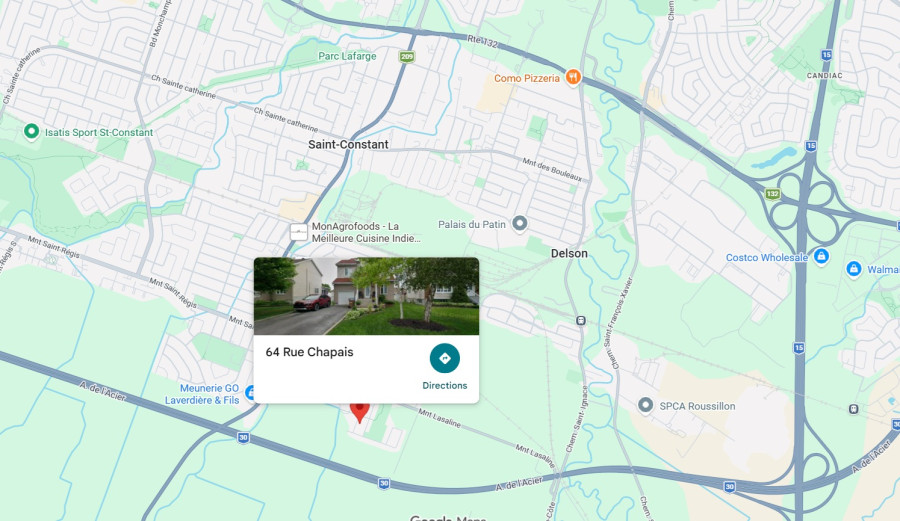Select the Autoroute 15 shield near Candiac
Screen dimensions: 900x521
click(827, 55)
